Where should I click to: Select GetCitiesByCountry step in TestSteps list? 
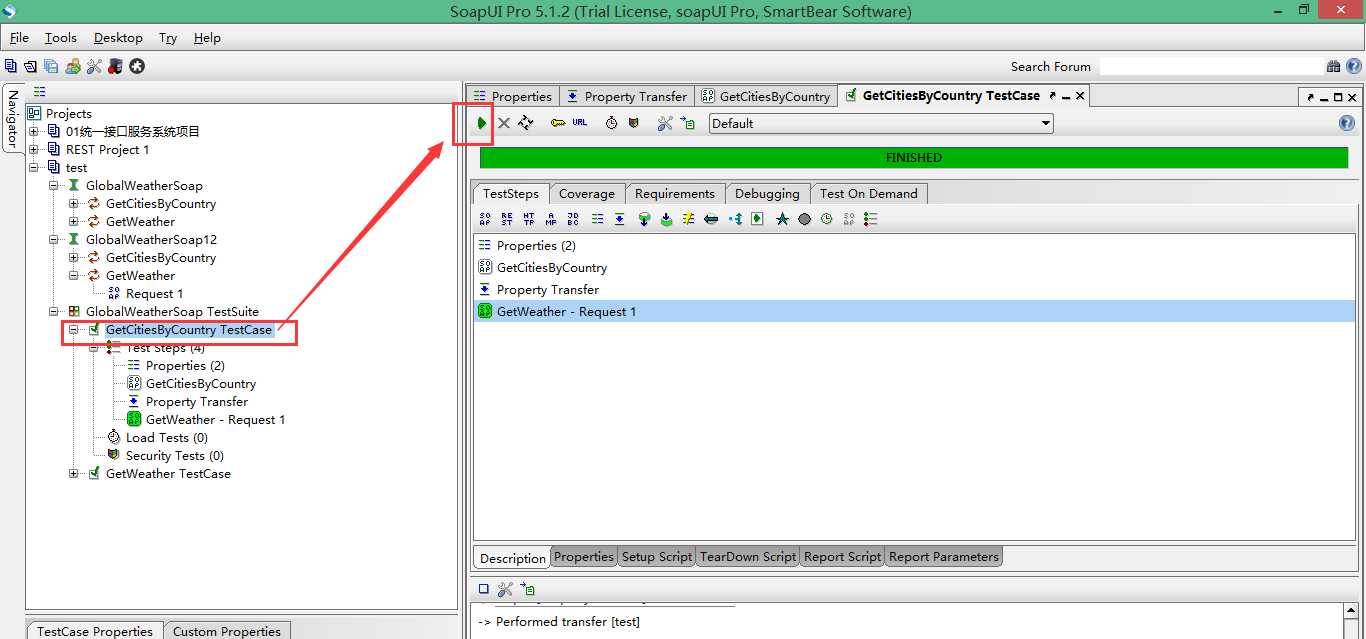(914, 268)
